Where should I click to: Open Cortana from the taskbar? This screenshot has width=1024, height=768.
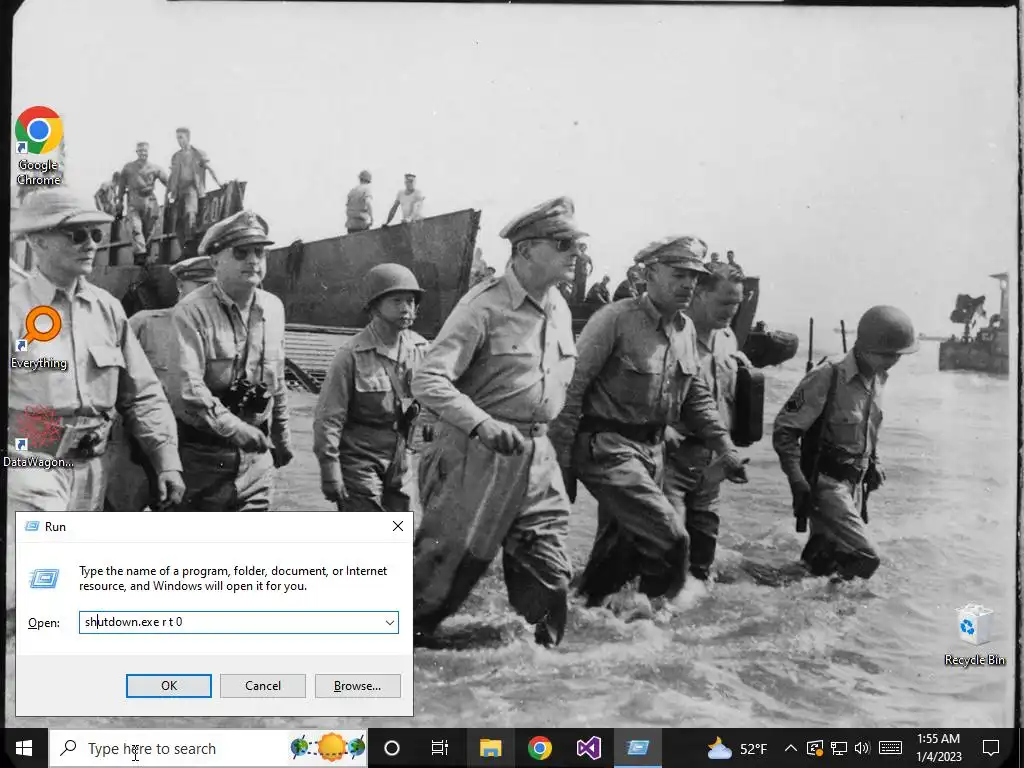392,748
